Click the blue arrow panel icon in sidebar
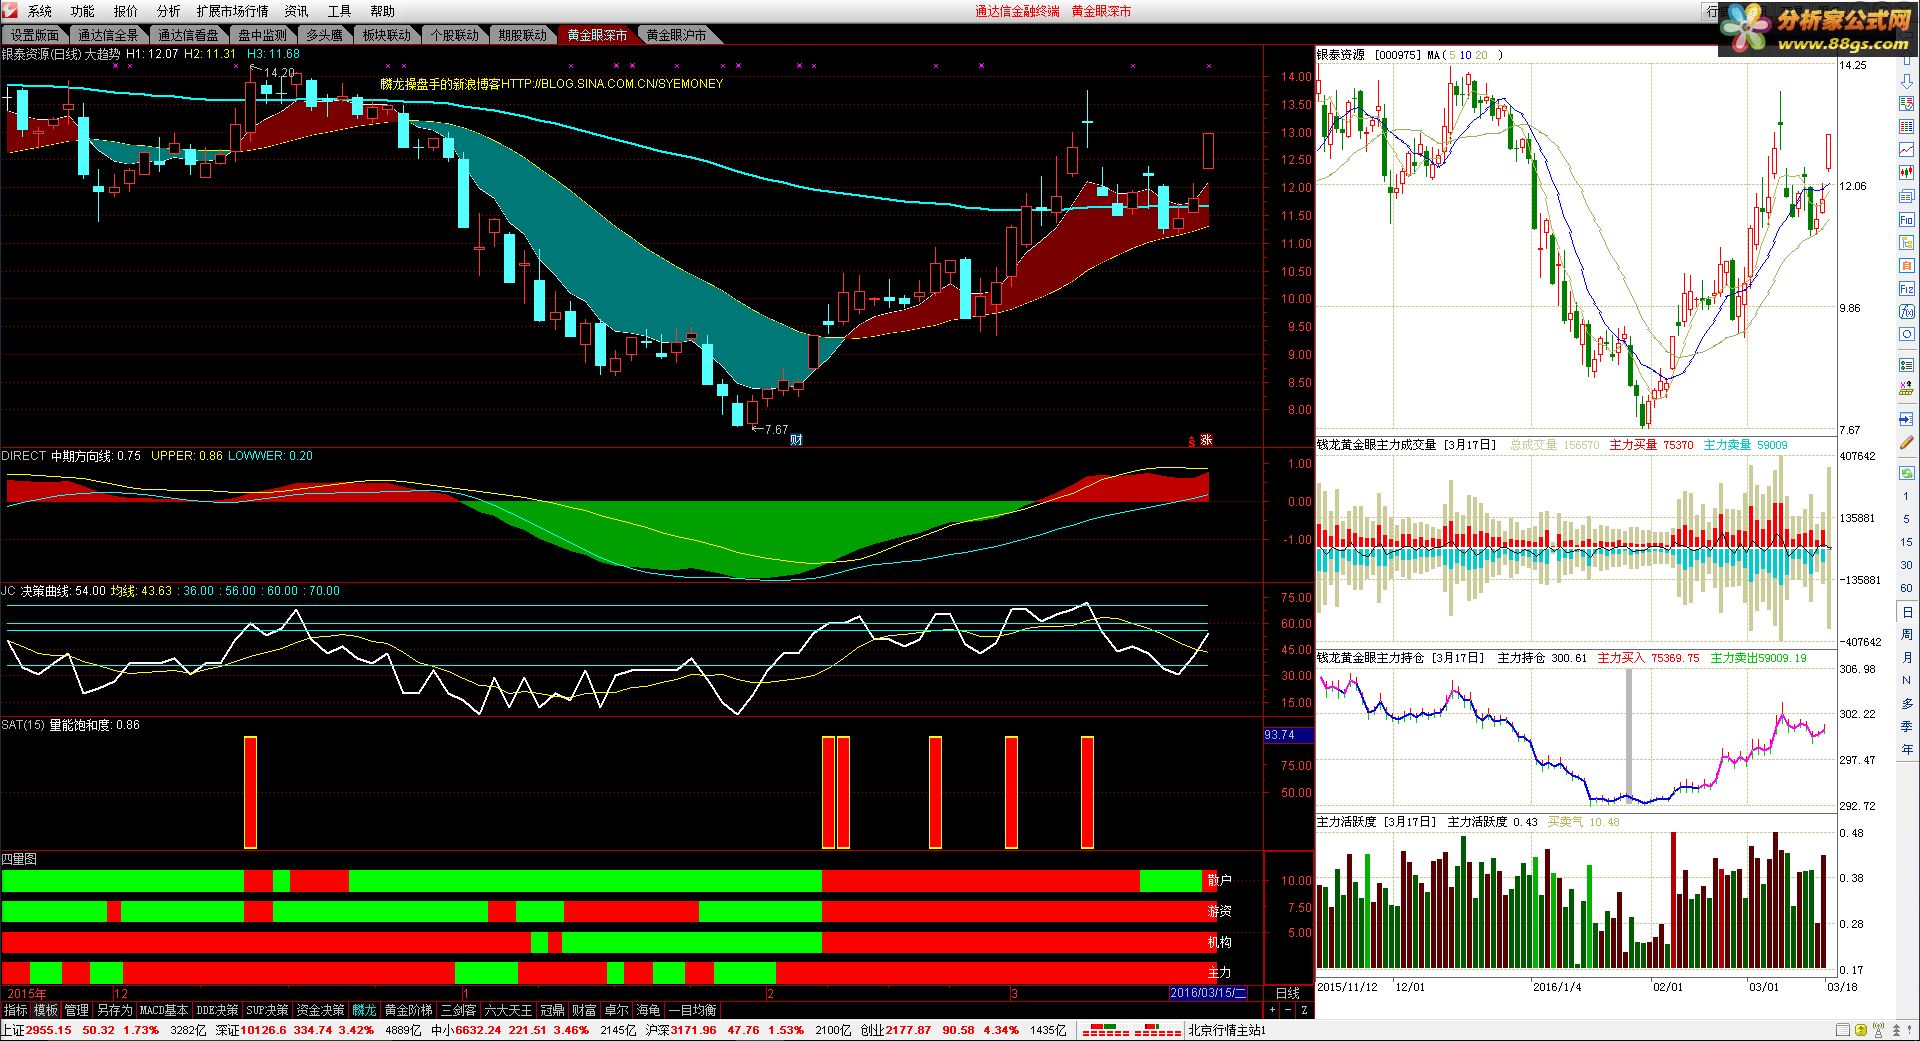 [1906, 419]
